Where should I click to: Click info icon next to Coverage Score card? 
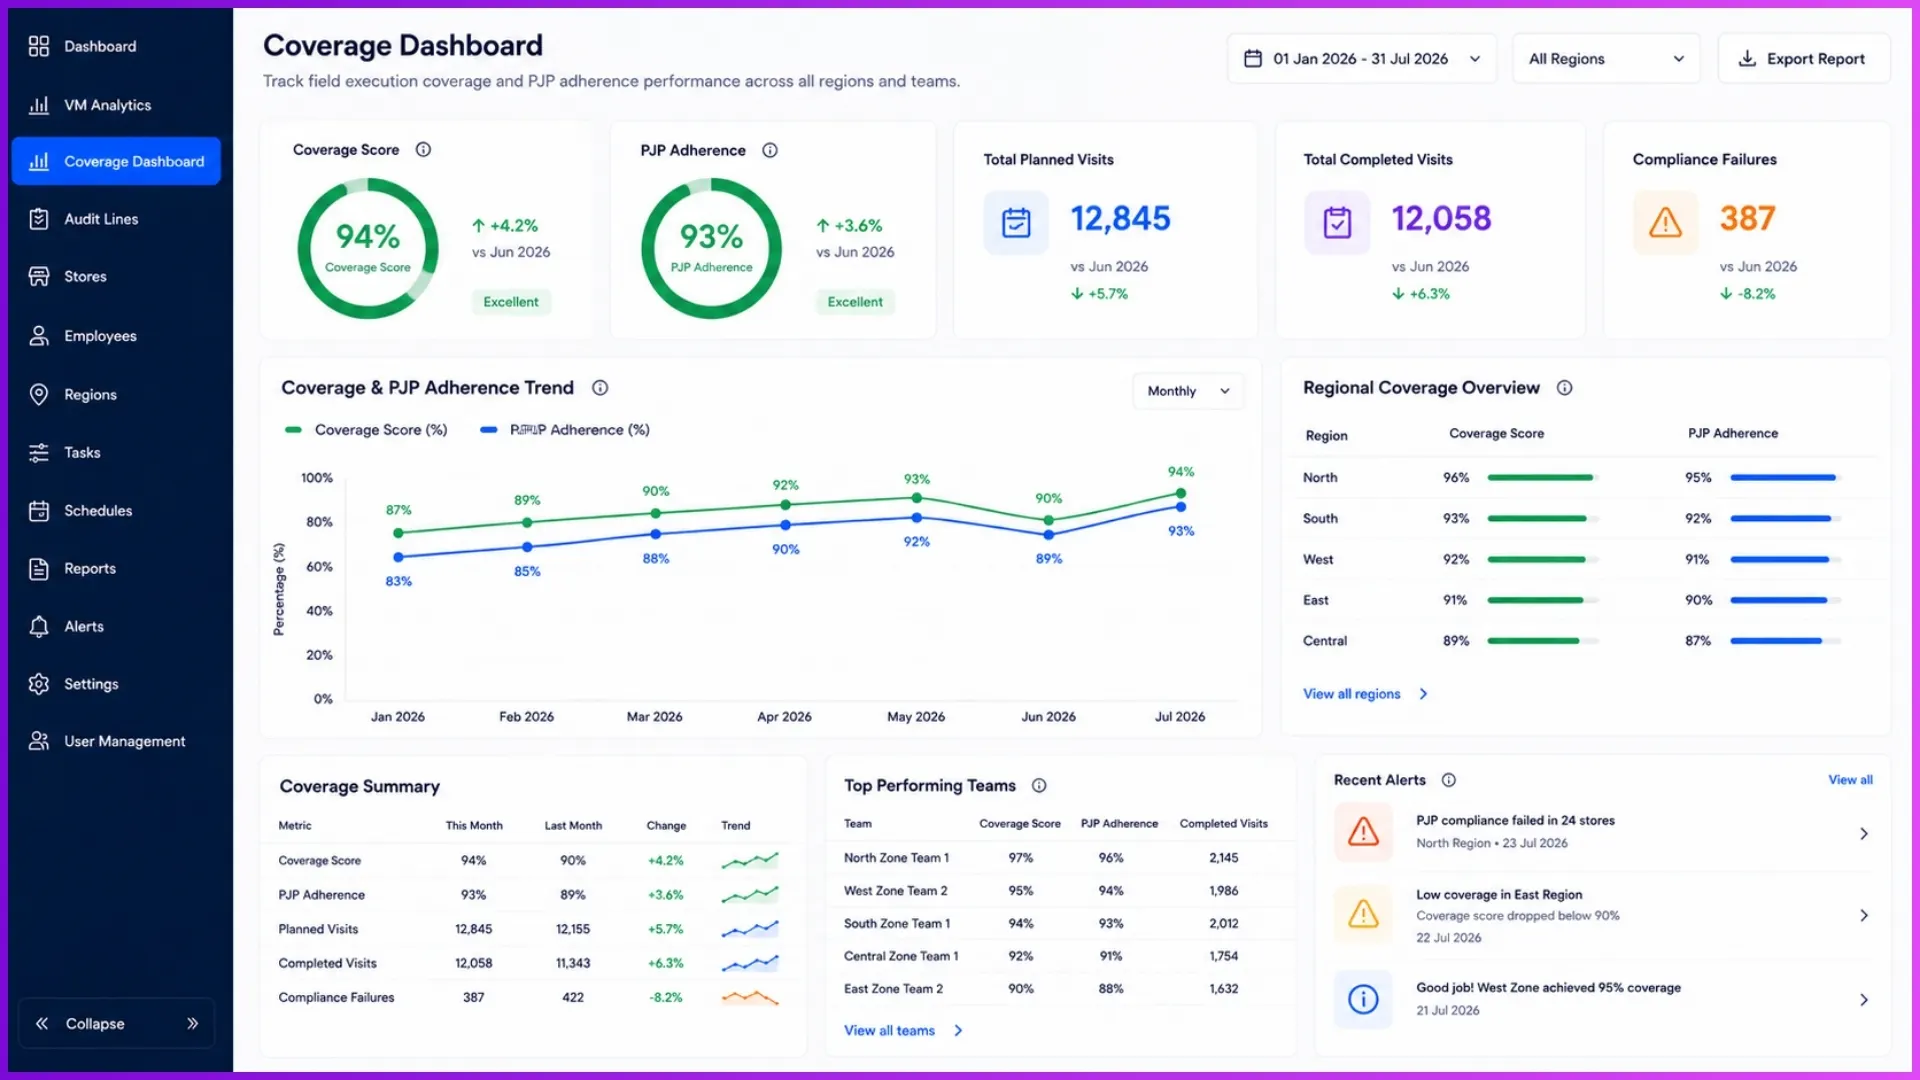click(423, 150)
